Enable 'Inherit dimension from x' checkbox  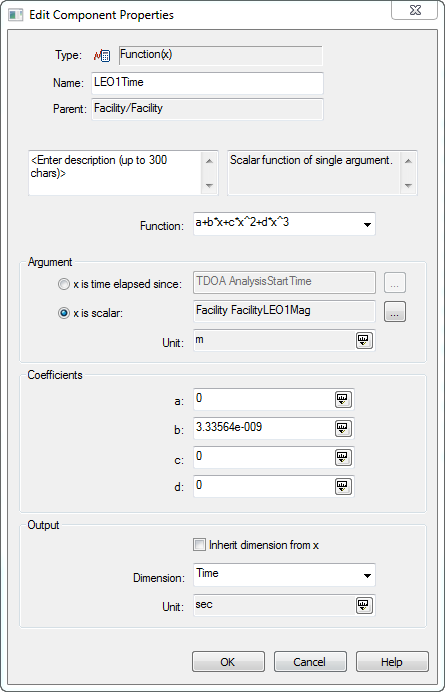200,545
